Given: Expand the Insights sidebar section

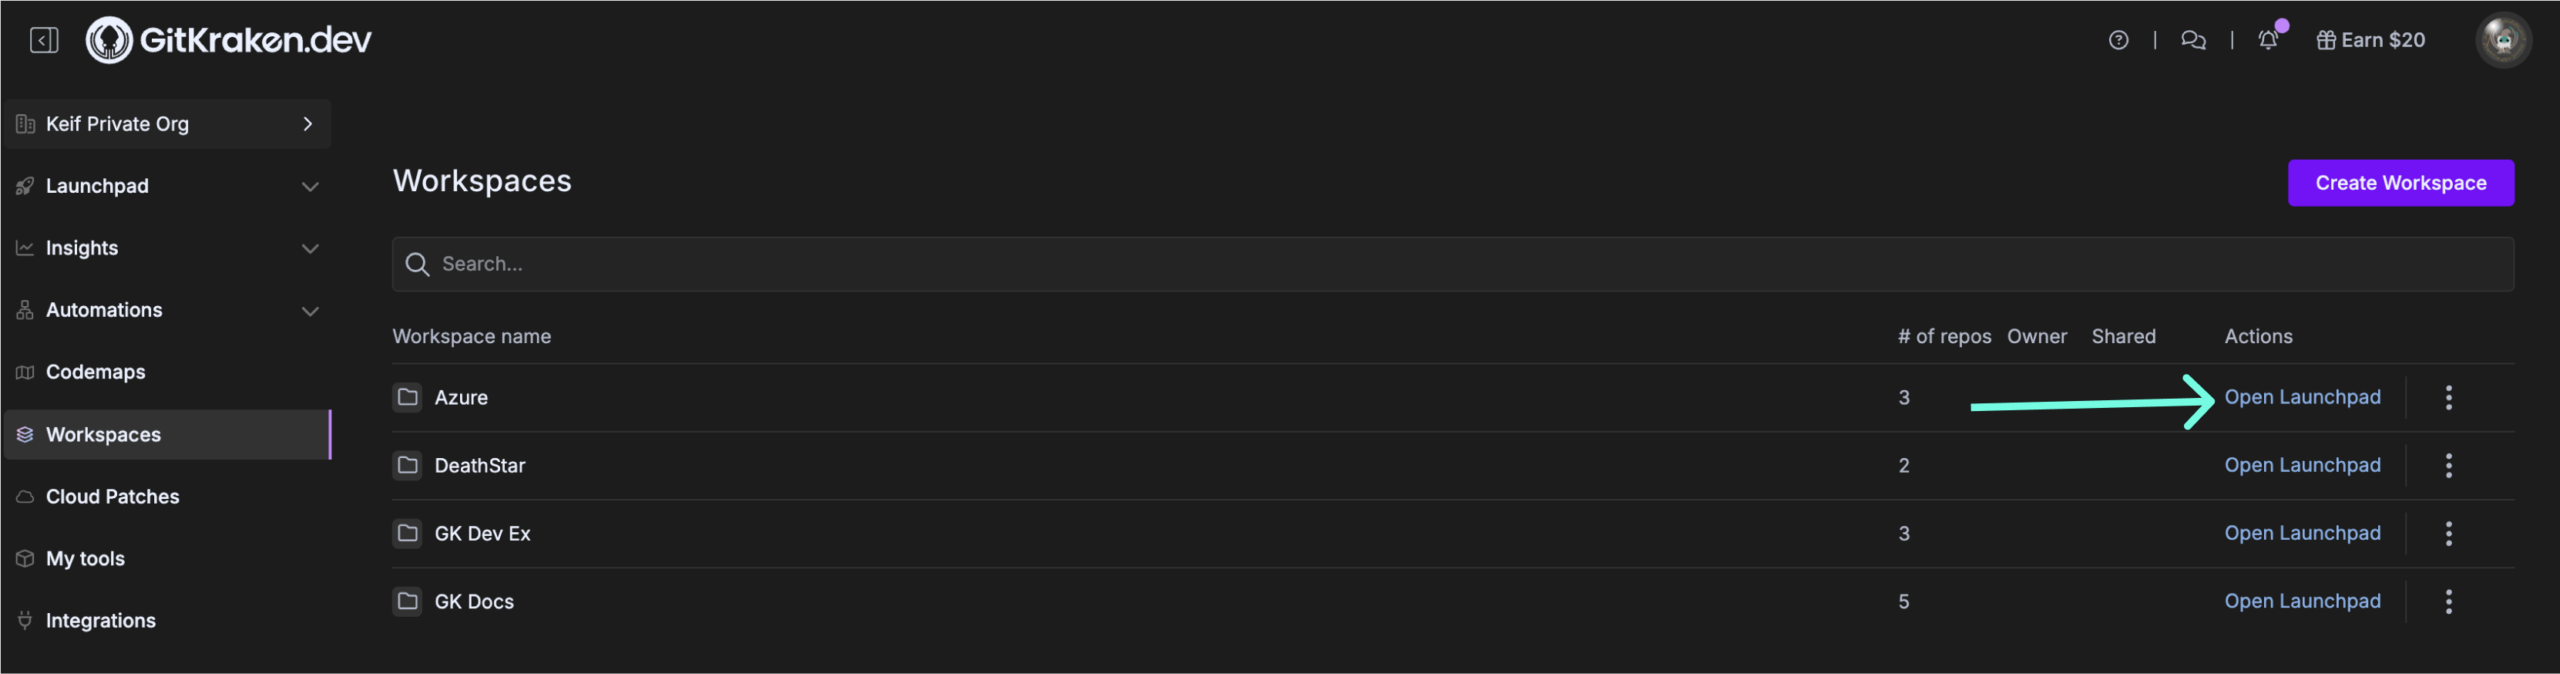Looking at the screenshot, I should click(310, 249).
